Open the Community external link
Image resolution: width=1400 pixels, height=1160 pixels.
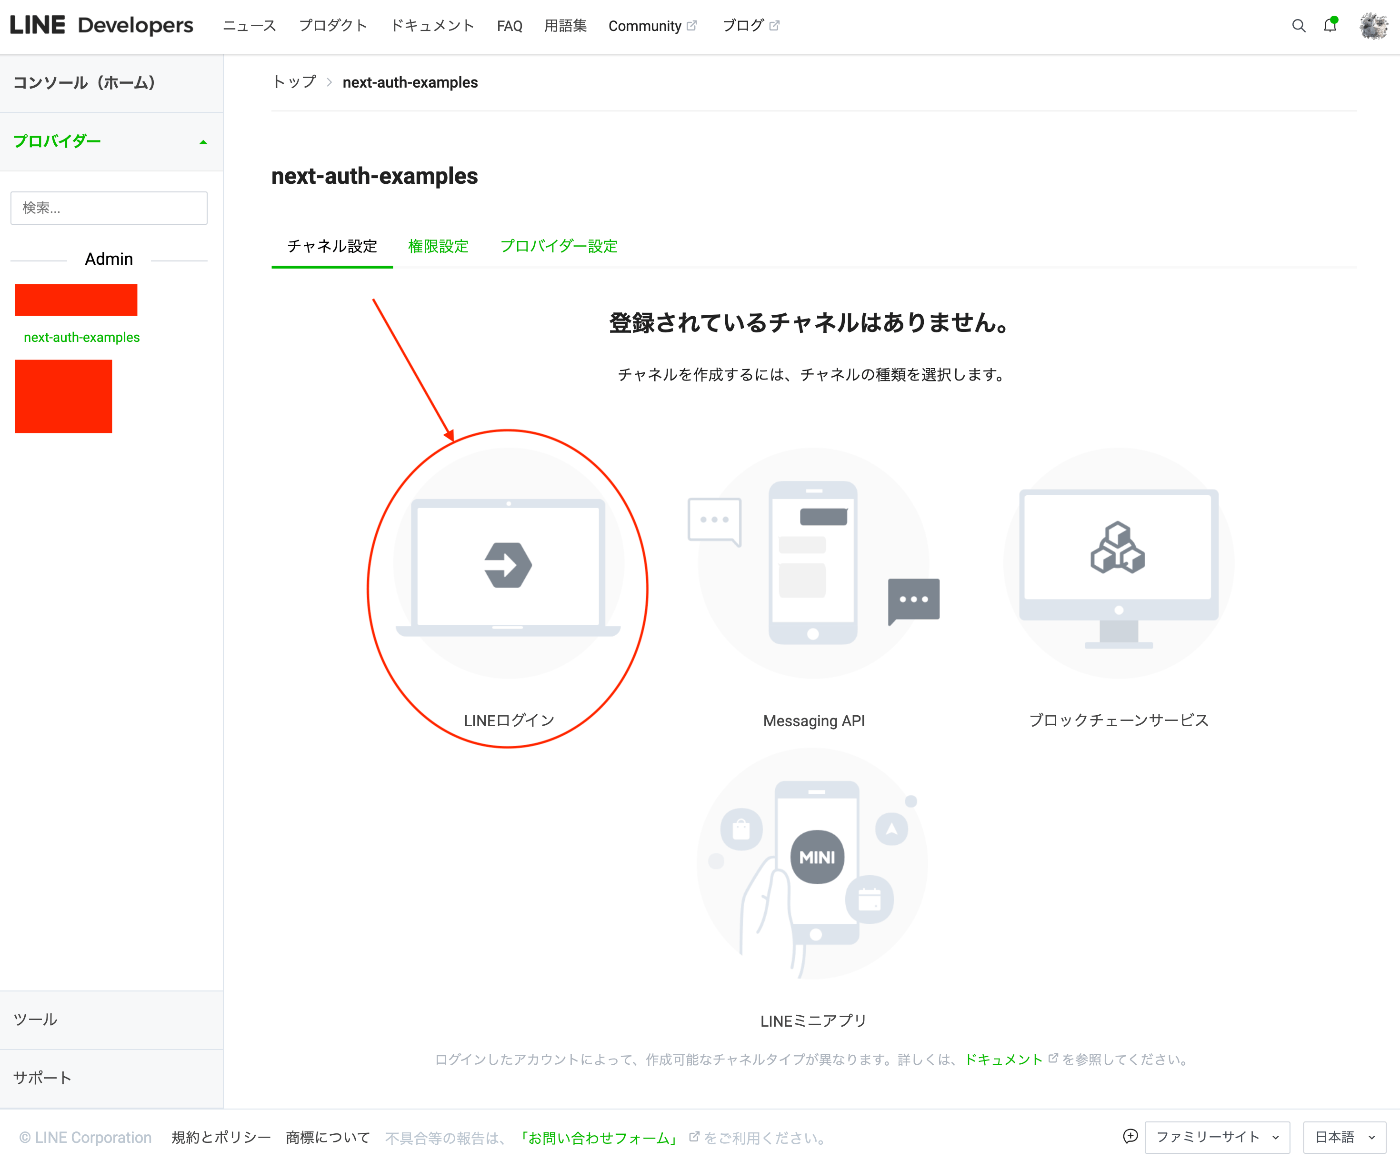(x=652, y=26)
